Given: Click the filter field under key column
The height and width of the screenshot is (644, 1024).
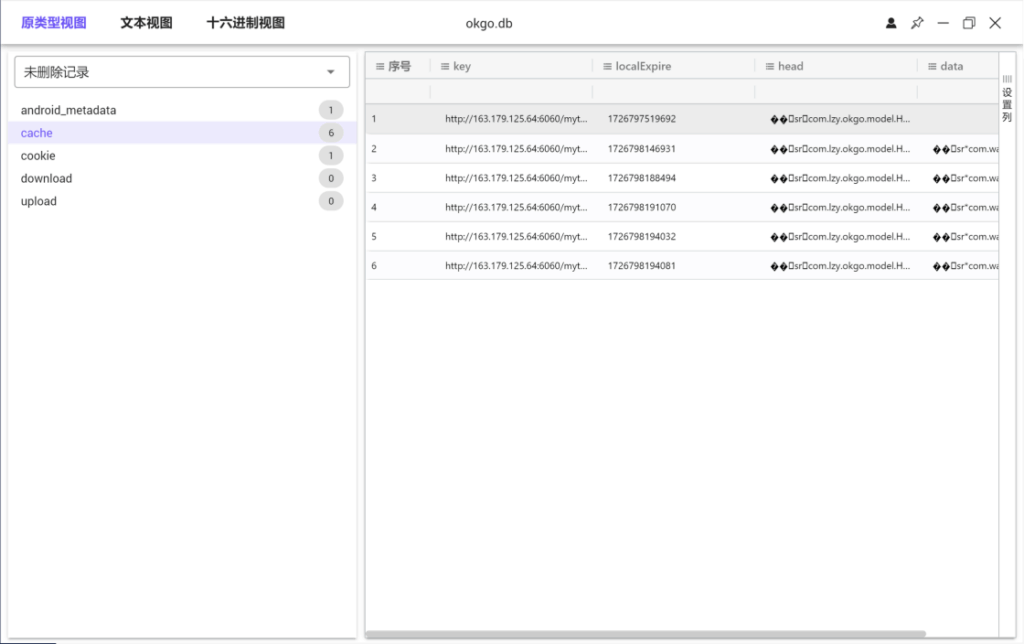Looking at the screenshot, I should [511, 92].
